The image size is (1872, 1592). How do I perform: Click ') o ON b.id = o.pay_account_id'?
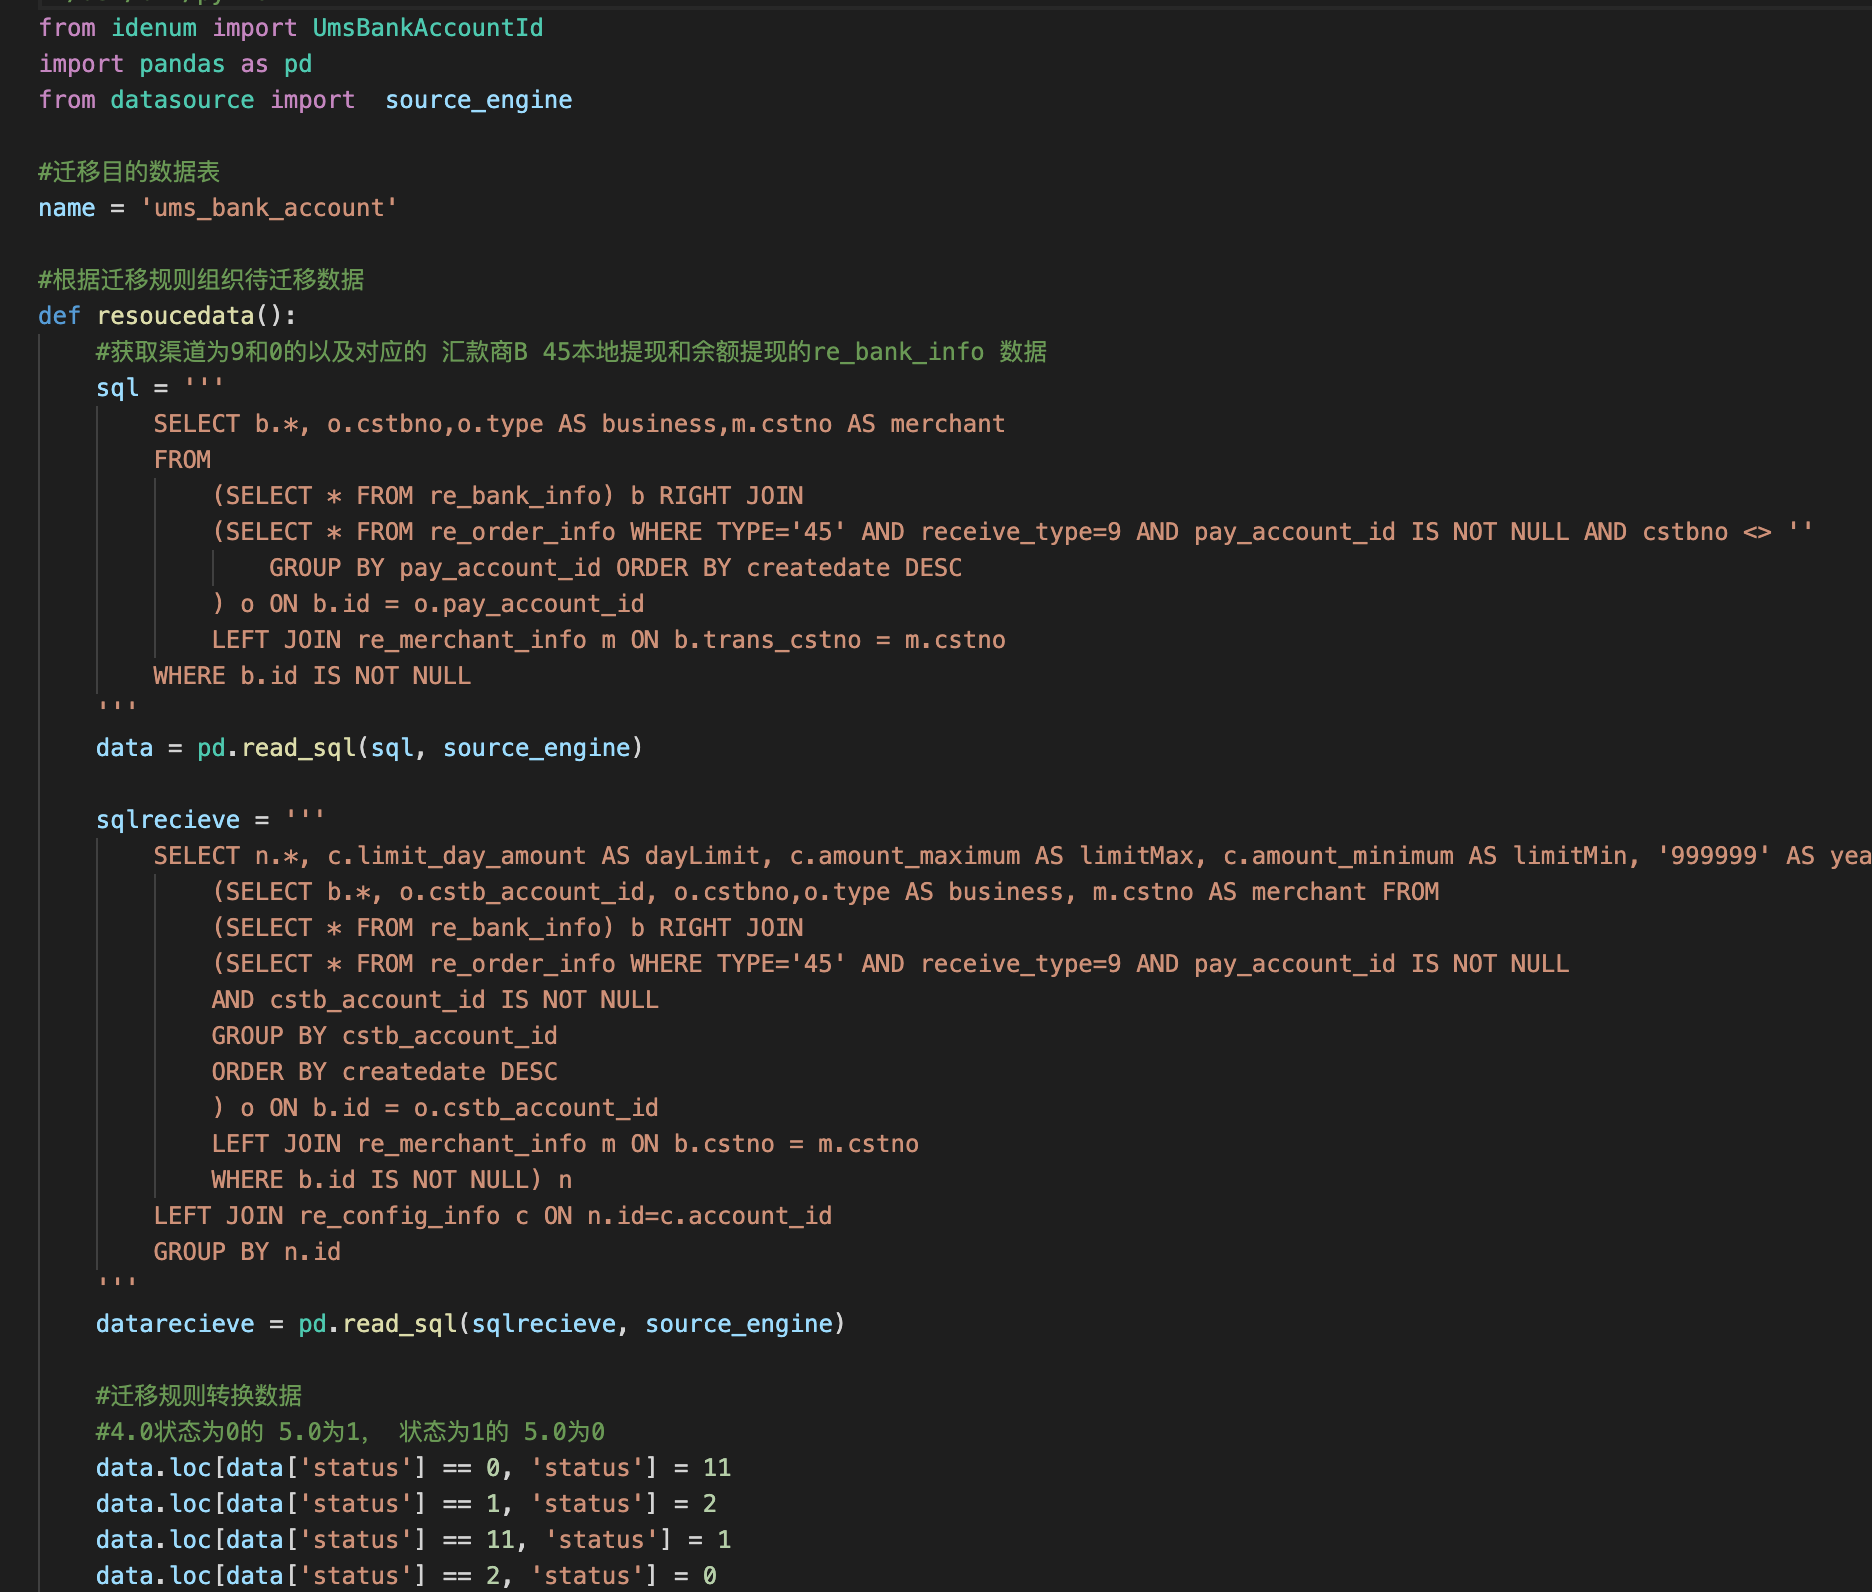pos(428,604)
